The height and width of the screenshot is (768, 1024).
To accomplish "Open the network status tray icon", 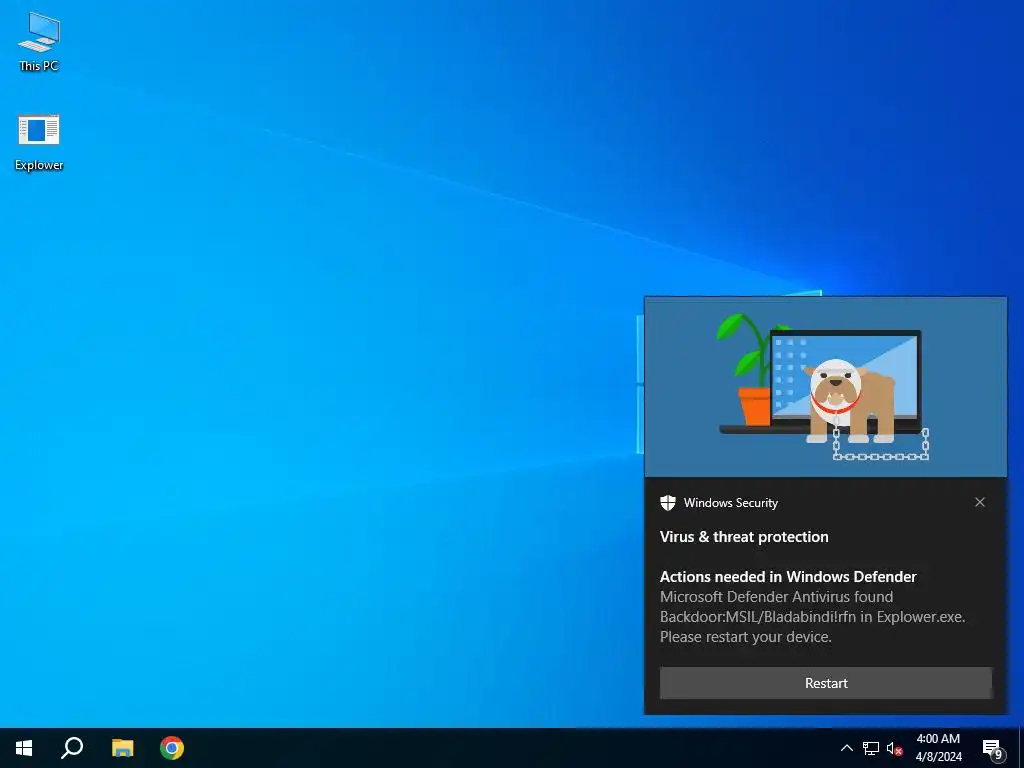I will point(871,748).
